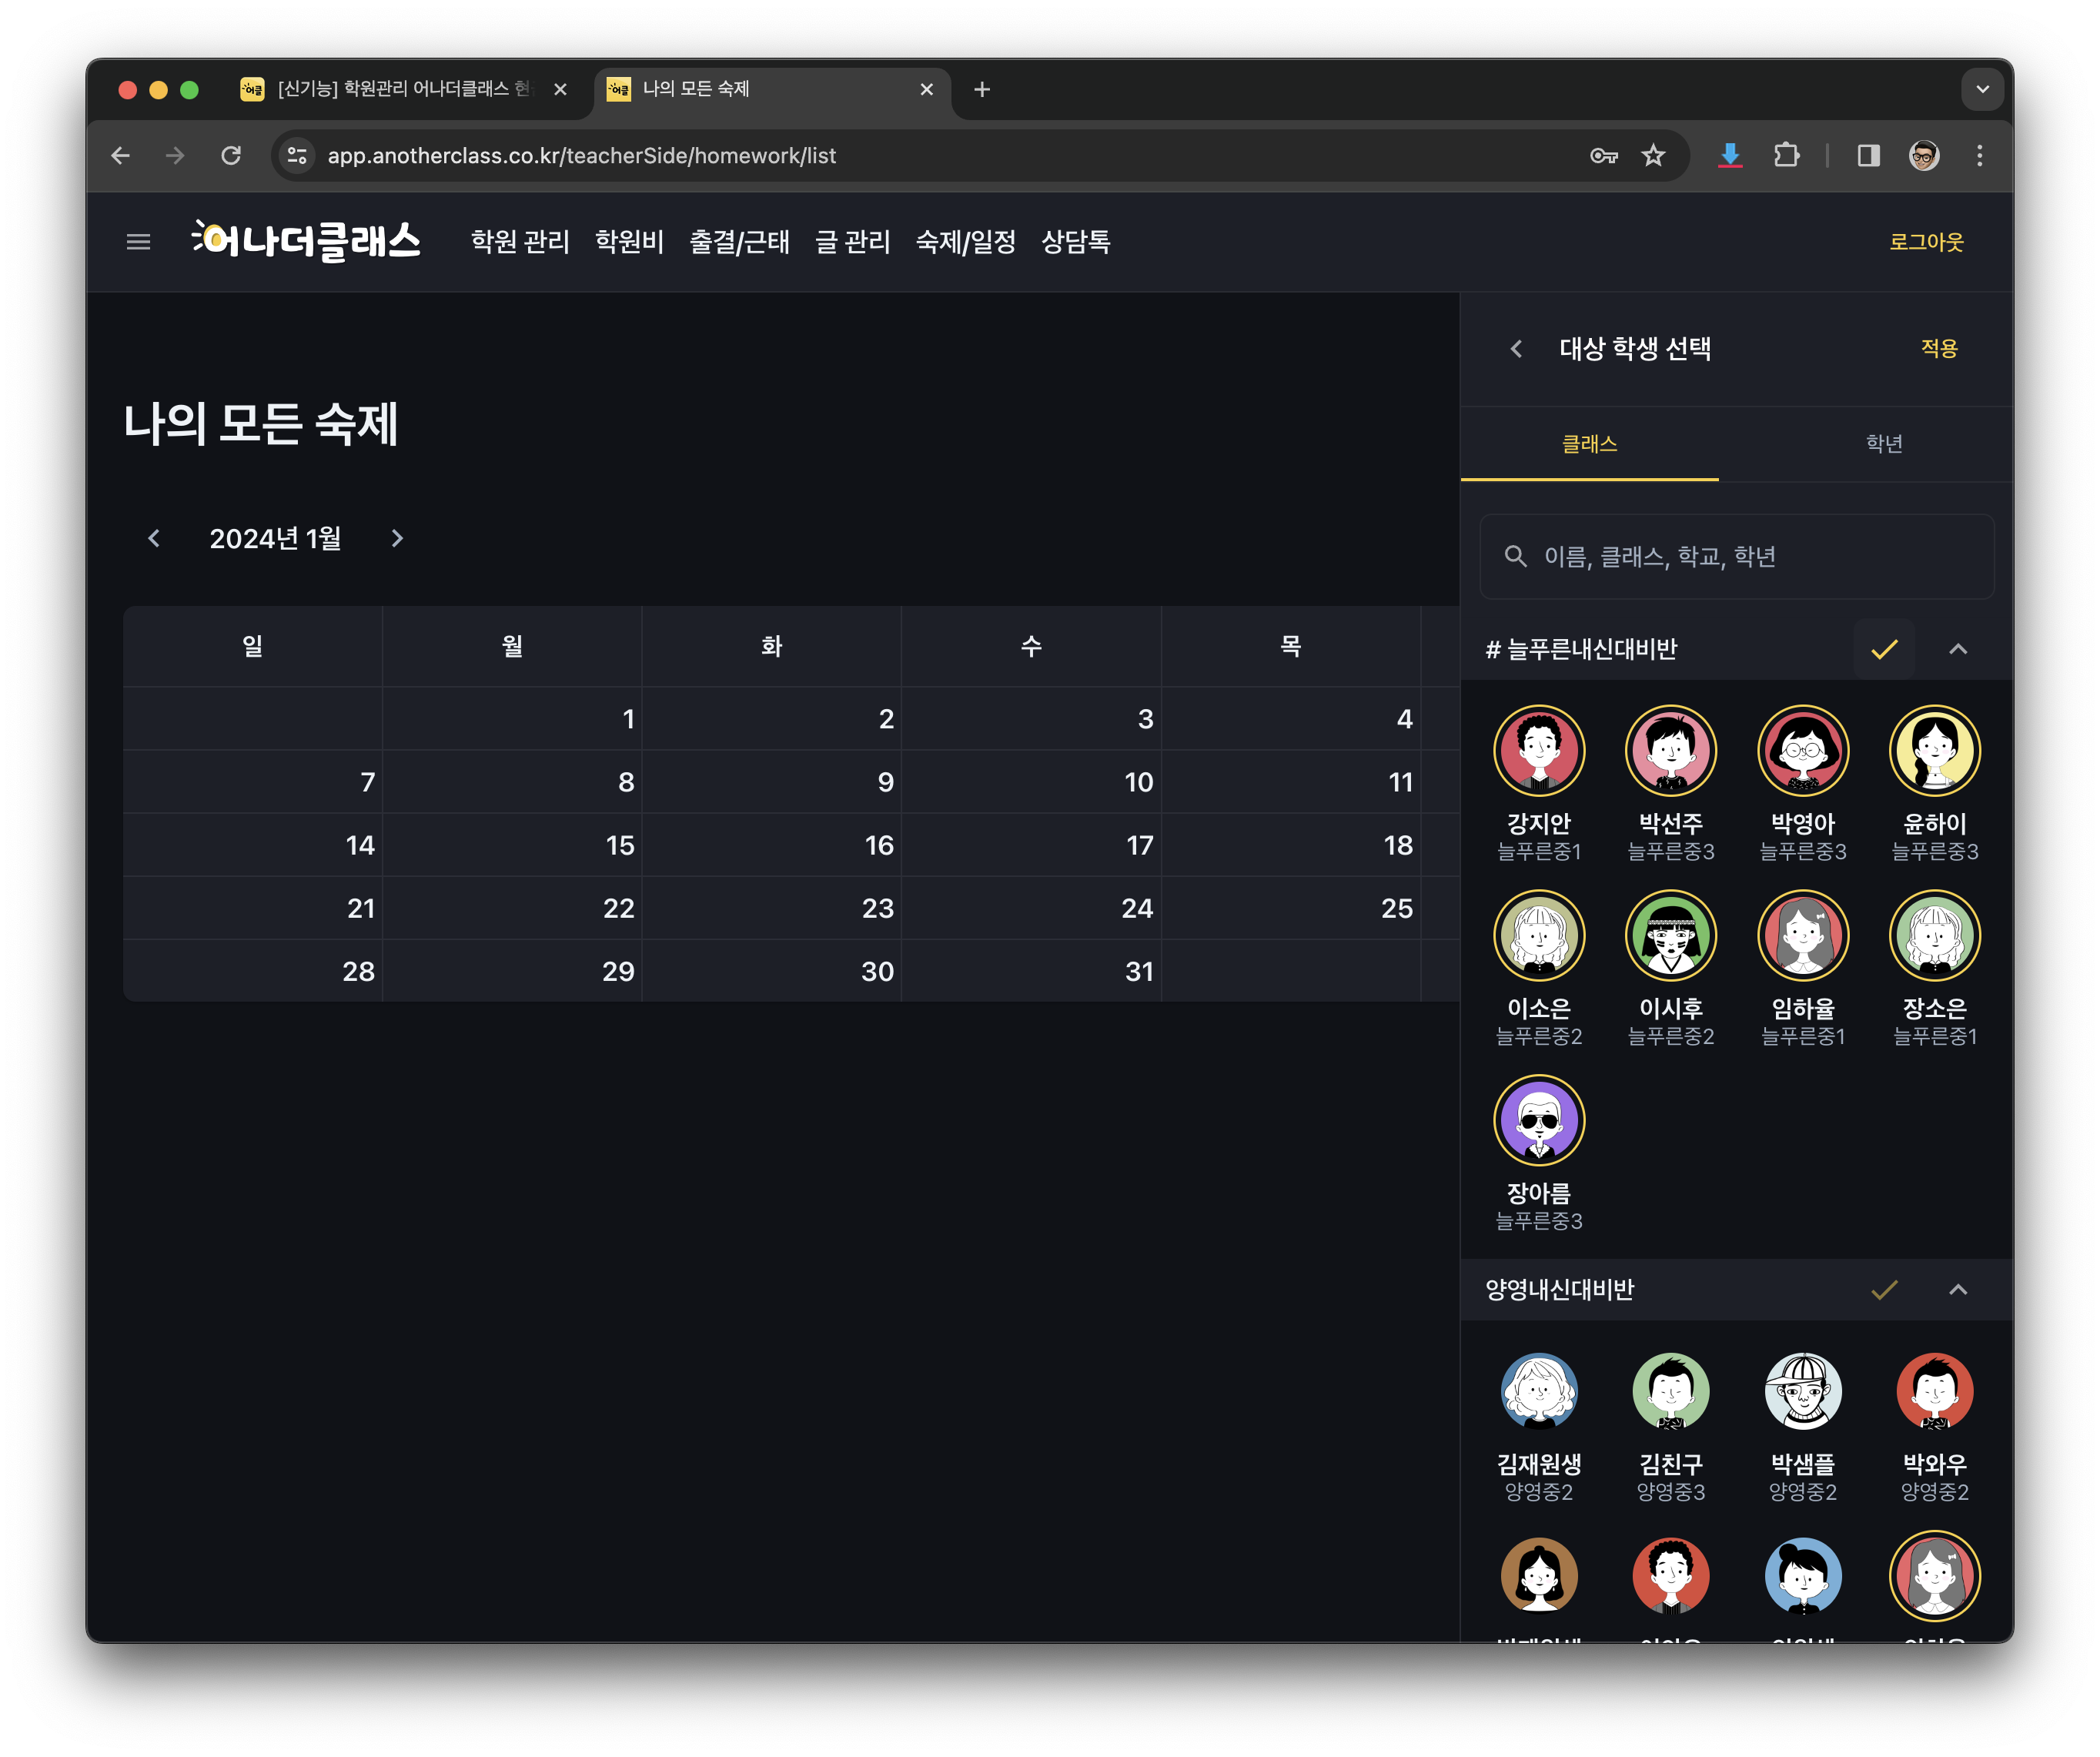
Task: Go to next month arrow
Action: pyautogui.click(x=397, y=539)
